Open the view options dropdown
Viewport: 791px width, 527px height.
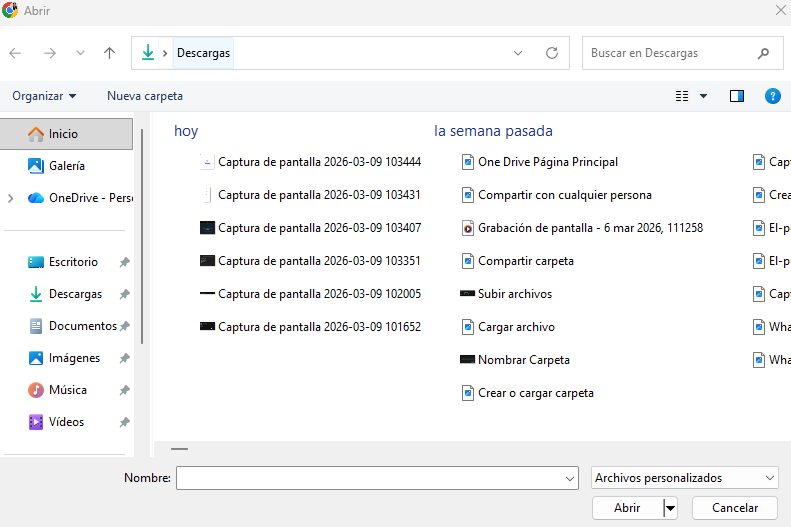point(703,96)
